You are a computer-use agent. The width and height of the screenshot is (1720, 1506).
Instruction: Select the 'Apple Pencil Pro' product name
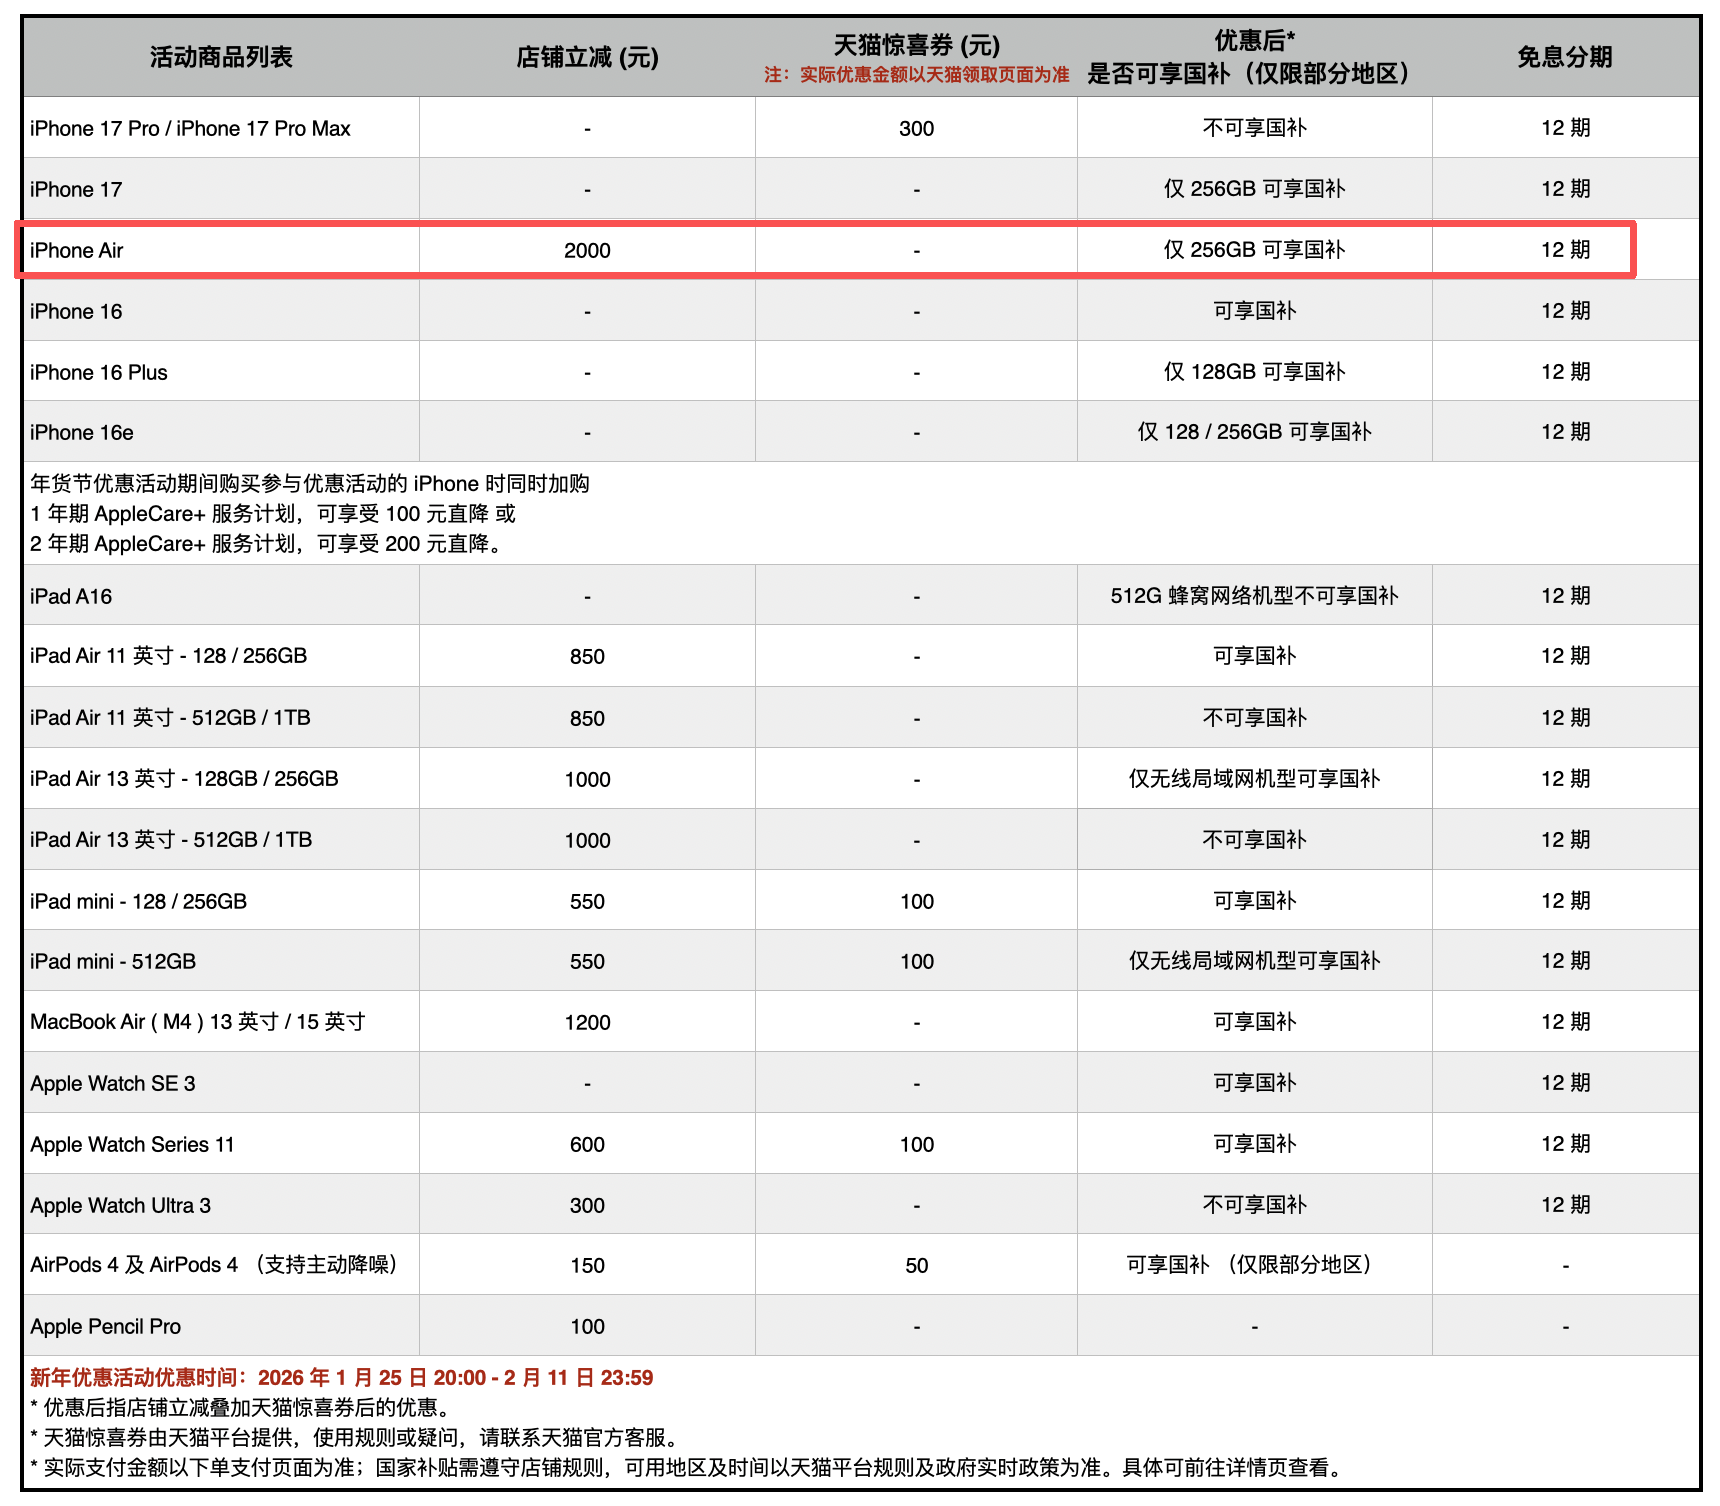tap(105, 1326)
